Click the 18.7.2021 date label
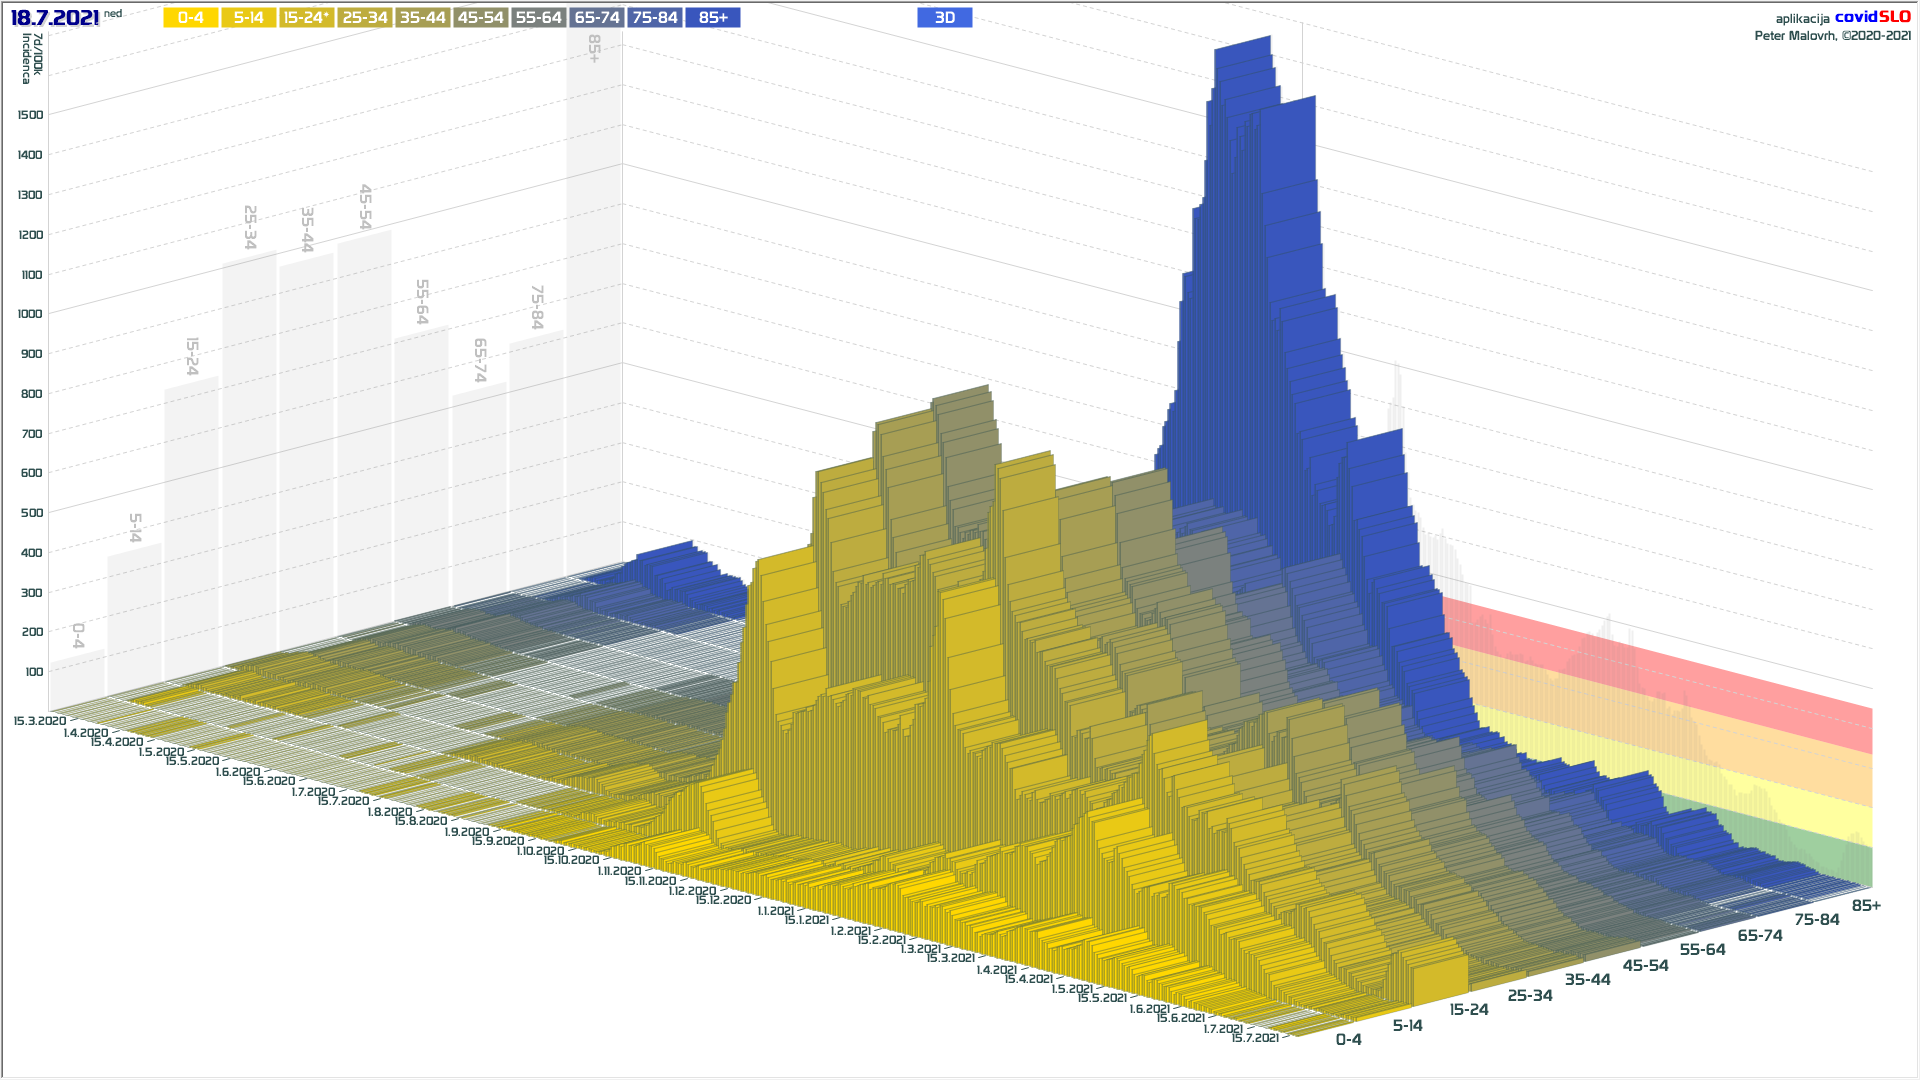This screenshot has height=1080, width=1920. point(55,18)
